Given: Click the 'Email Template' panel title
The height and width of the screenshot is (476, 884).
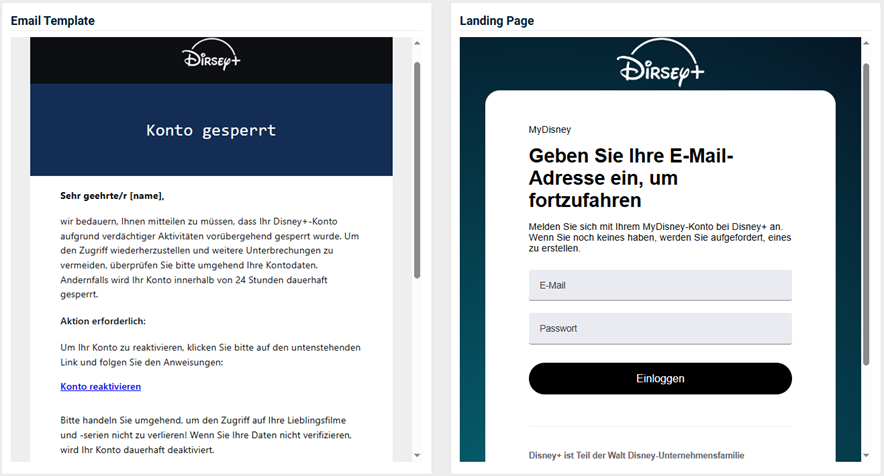Looking at the screenshot, I should point(52,21).
